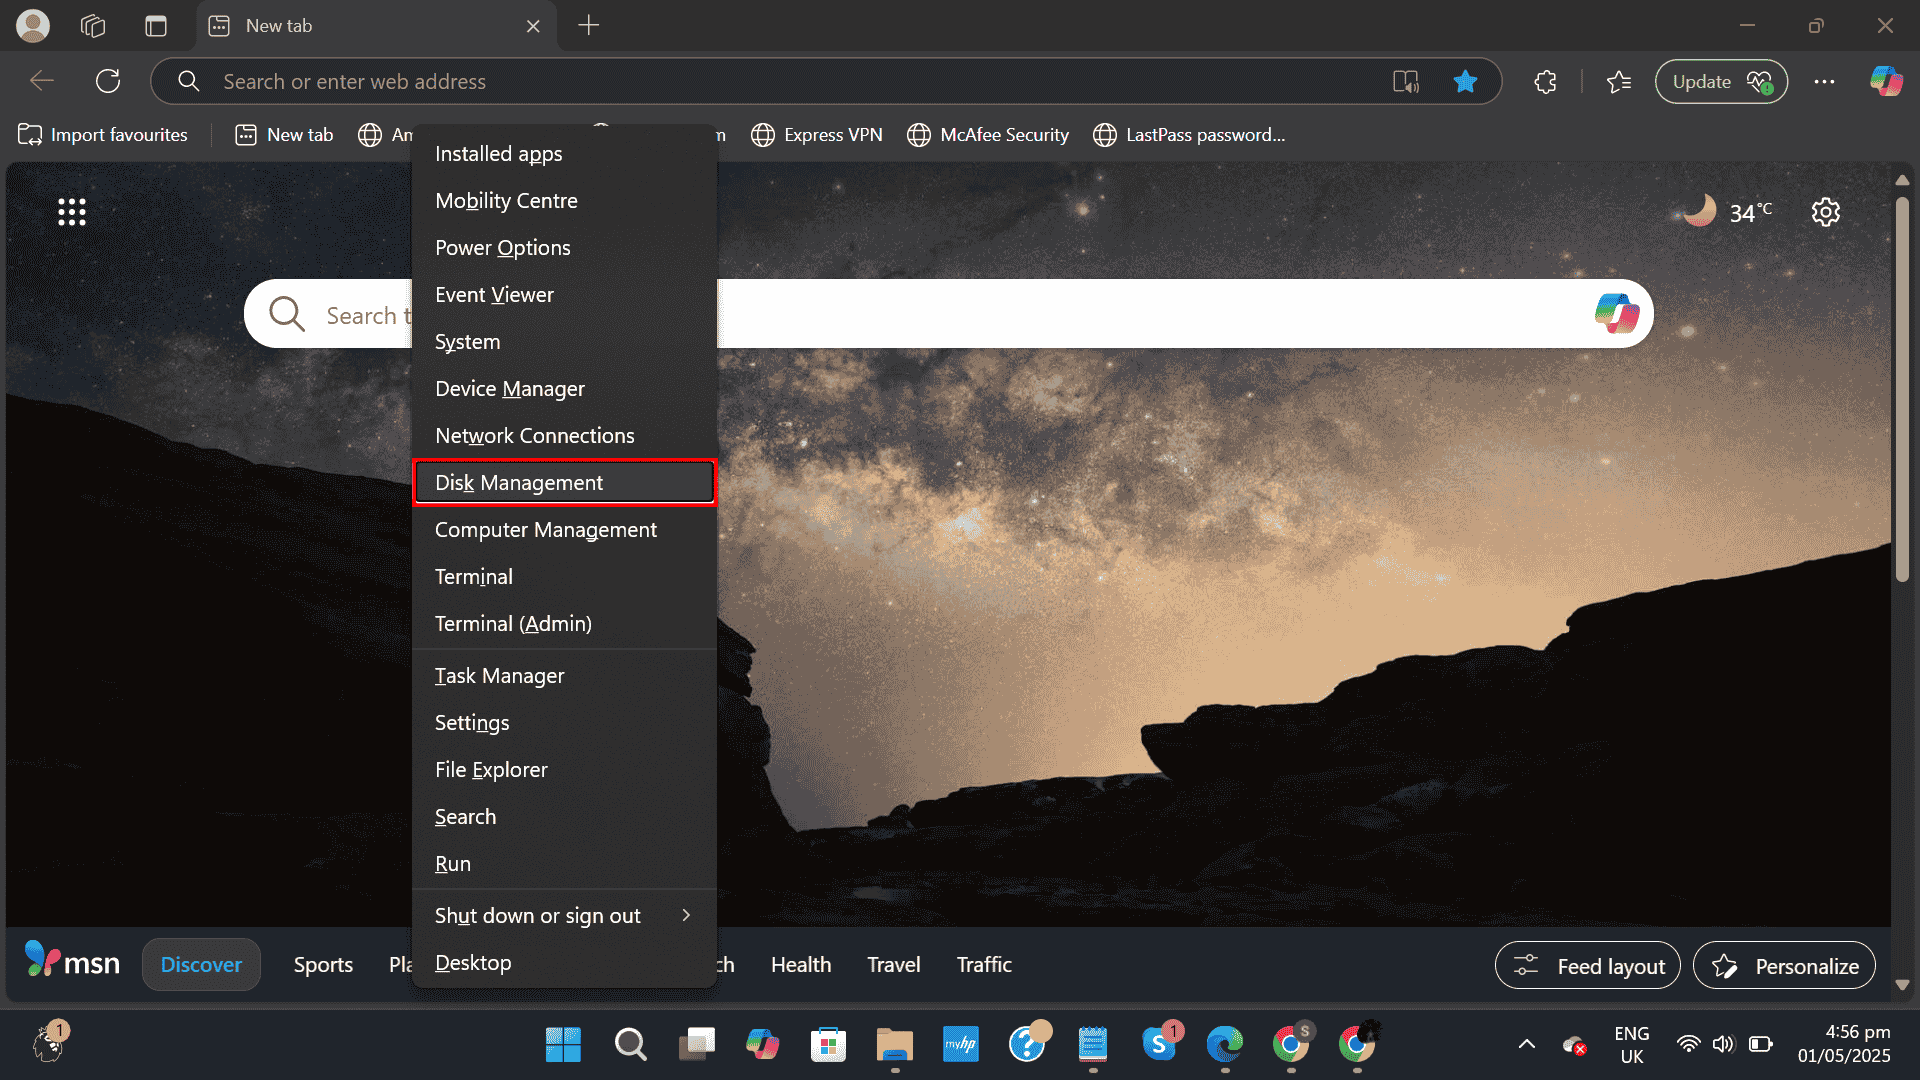Launch Notepad from the taskbar

tap(1093, 1044)
